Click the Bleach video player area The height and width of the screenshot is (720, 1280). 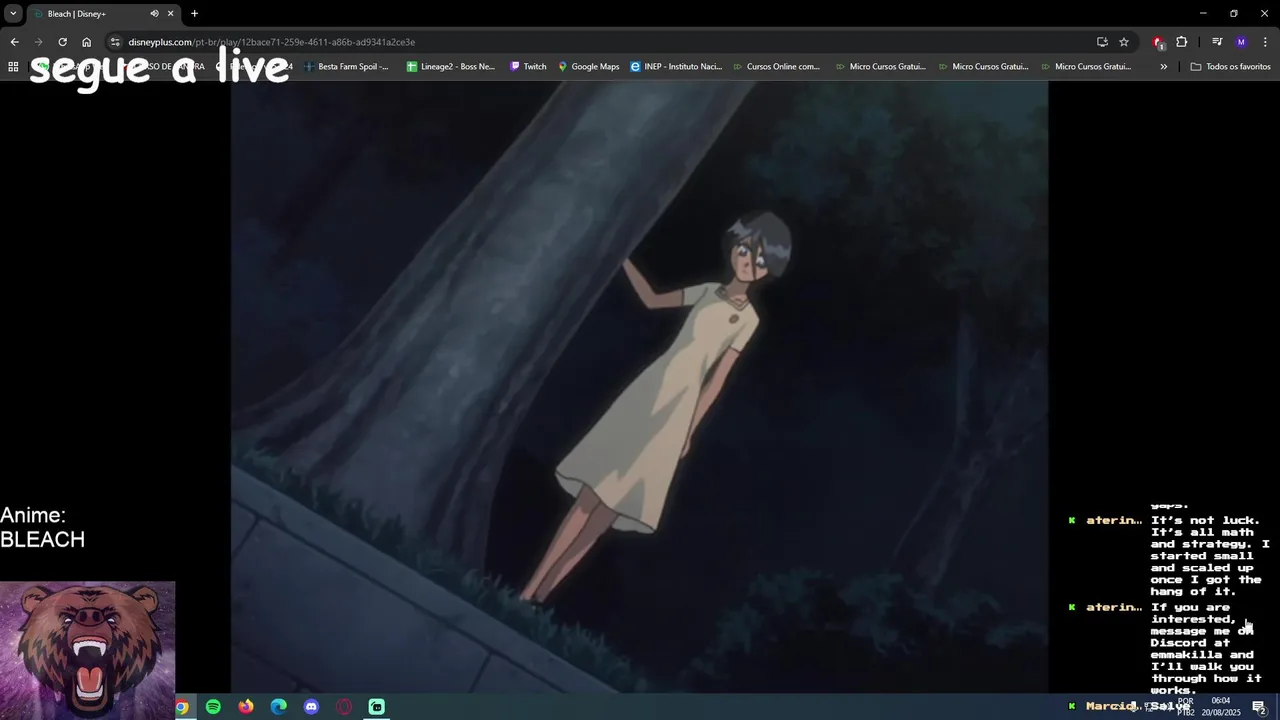coord(639,386)
